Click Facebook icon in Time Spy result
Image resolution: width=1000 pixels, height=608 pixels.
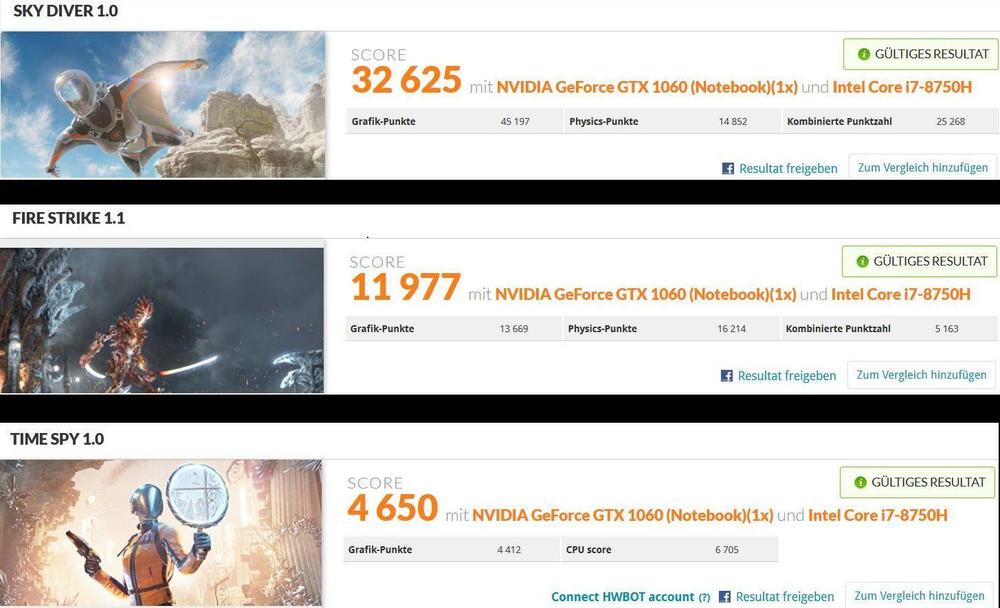coord(724,597)
